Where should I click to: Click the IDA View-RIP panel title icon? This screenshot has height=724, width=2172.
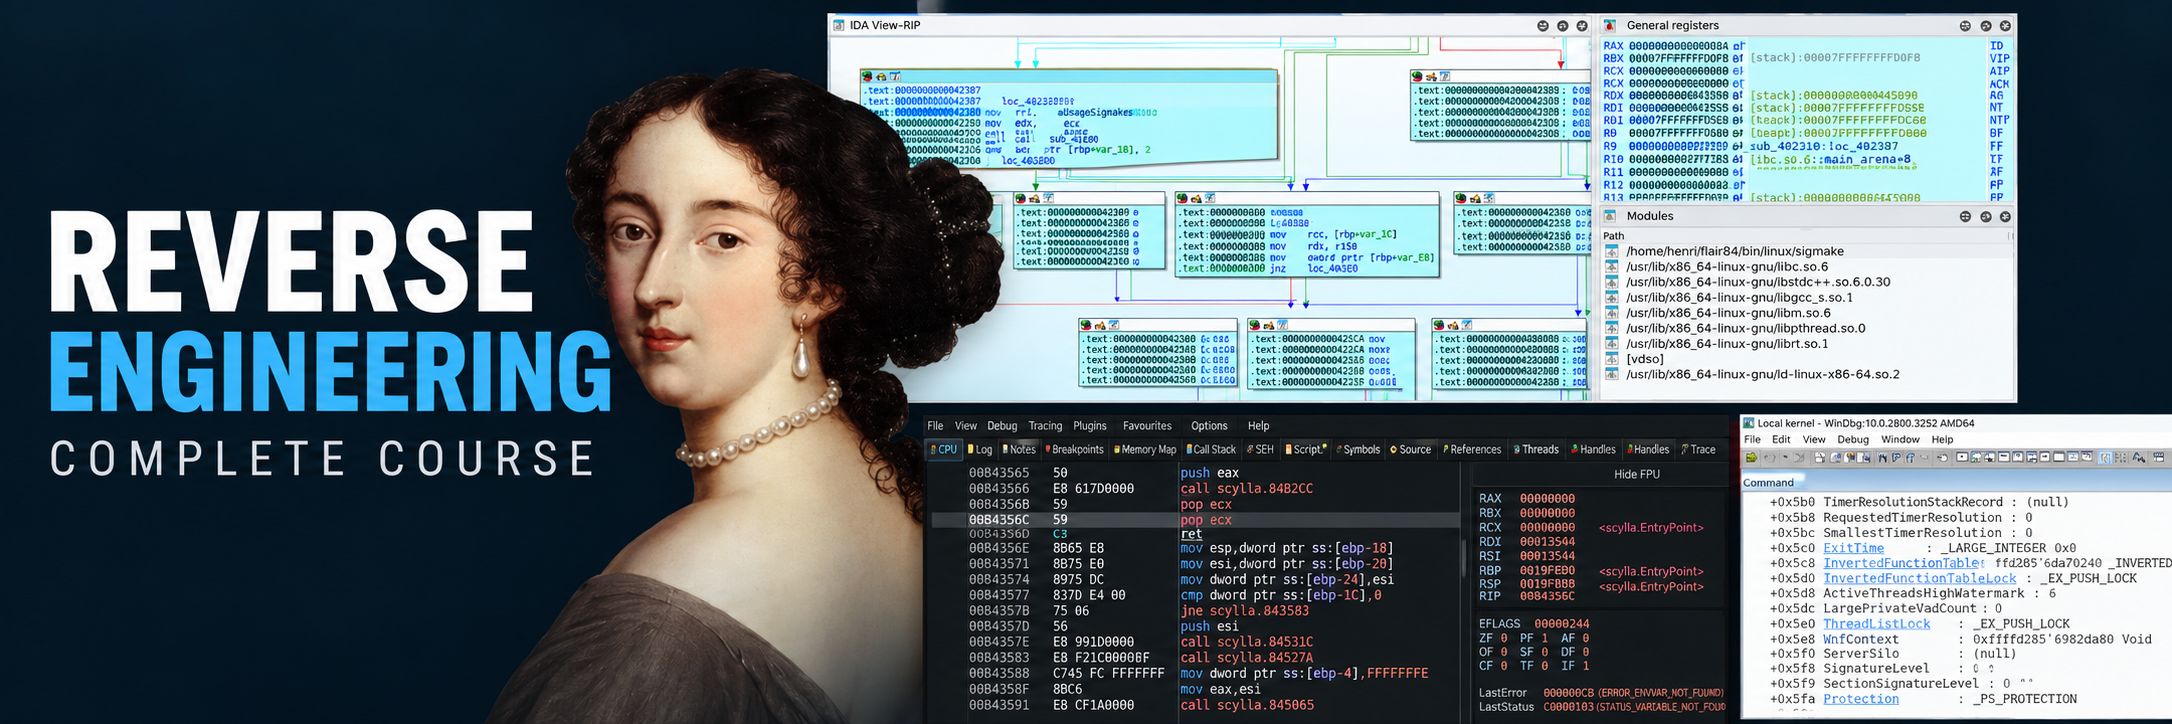[x=838, y=25]
